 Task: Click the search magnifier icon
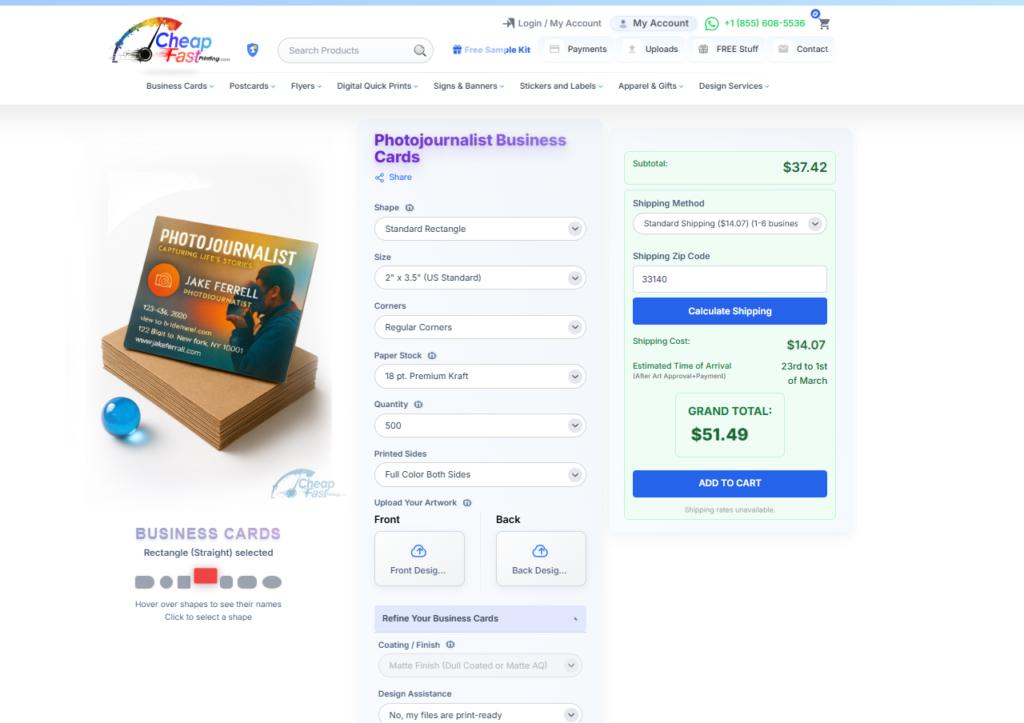(x=420, y=50)
